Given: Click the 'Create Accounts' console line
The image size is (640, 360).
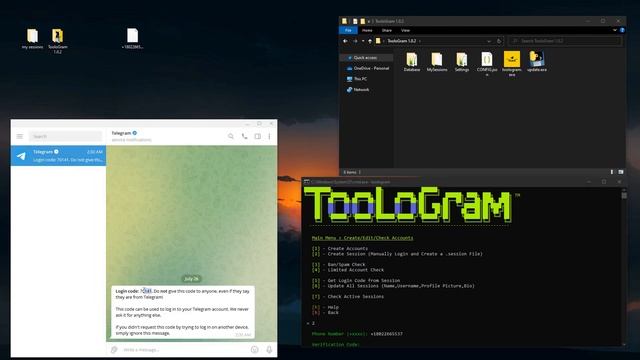Looking at the screenshot, I should tap(340, 248).
